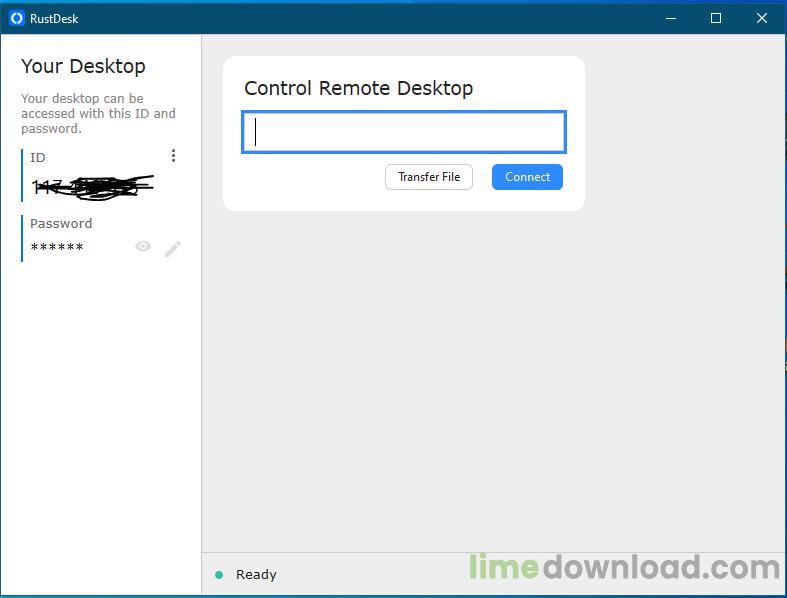Focus the remote desktop ID input field
The height and width of the screenshot is (598, 787).
[x=404, y=132]
